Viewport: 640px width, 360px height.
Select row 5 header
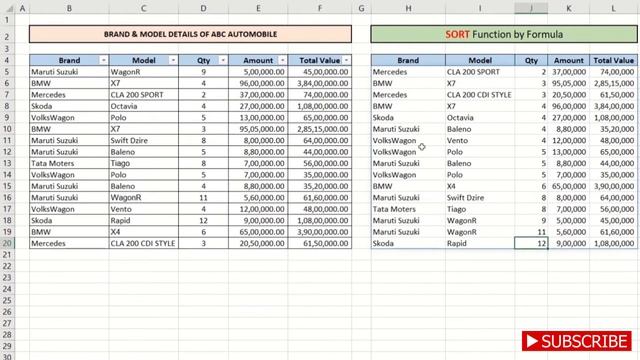coord(7,72)
